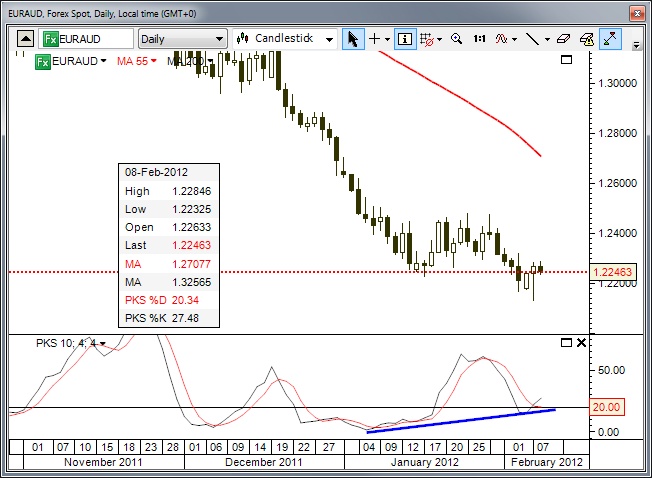Screen dimensions: 652x478
Task: Select the crosshair cursor tool
Action: (375, 39)
